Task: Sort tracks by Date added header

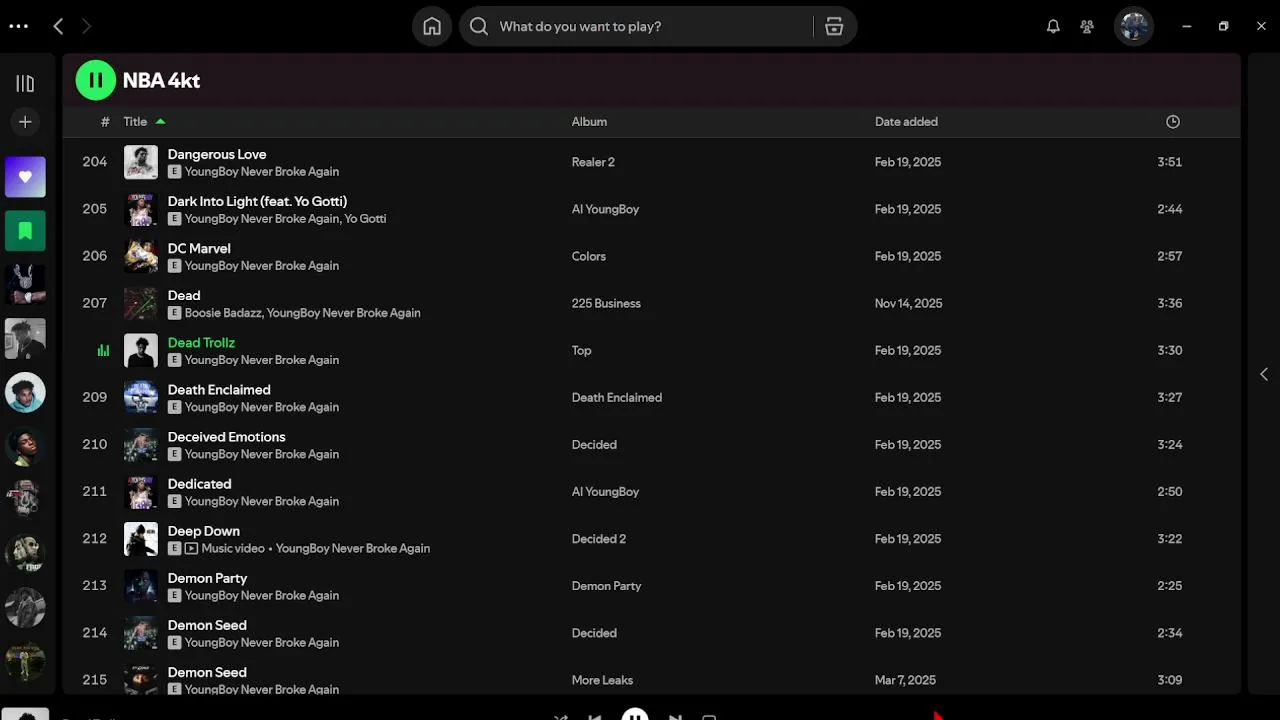Action: pos(906,122)
